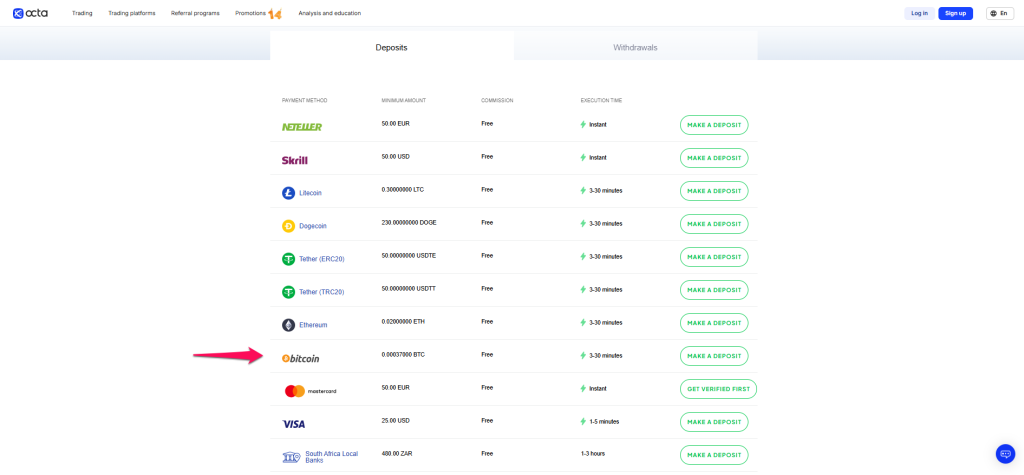The image size is (1024, 475).
Task: Click the VISA logo
Action: tap(293, 424)
